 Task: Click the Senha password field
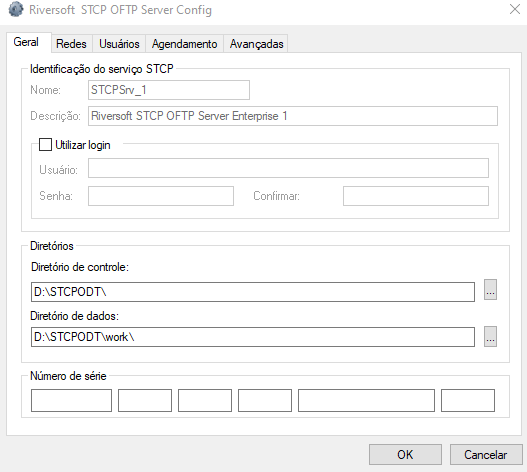161,196
